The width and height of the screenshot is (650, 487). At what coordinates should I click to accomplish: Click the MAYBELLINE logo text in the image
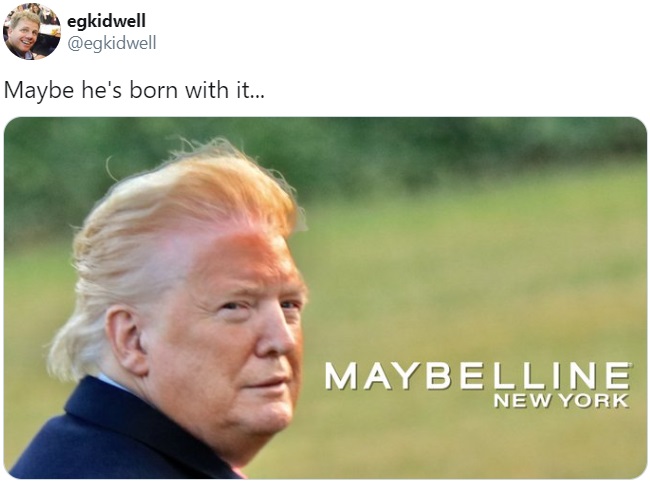click(x=477, y=376)
